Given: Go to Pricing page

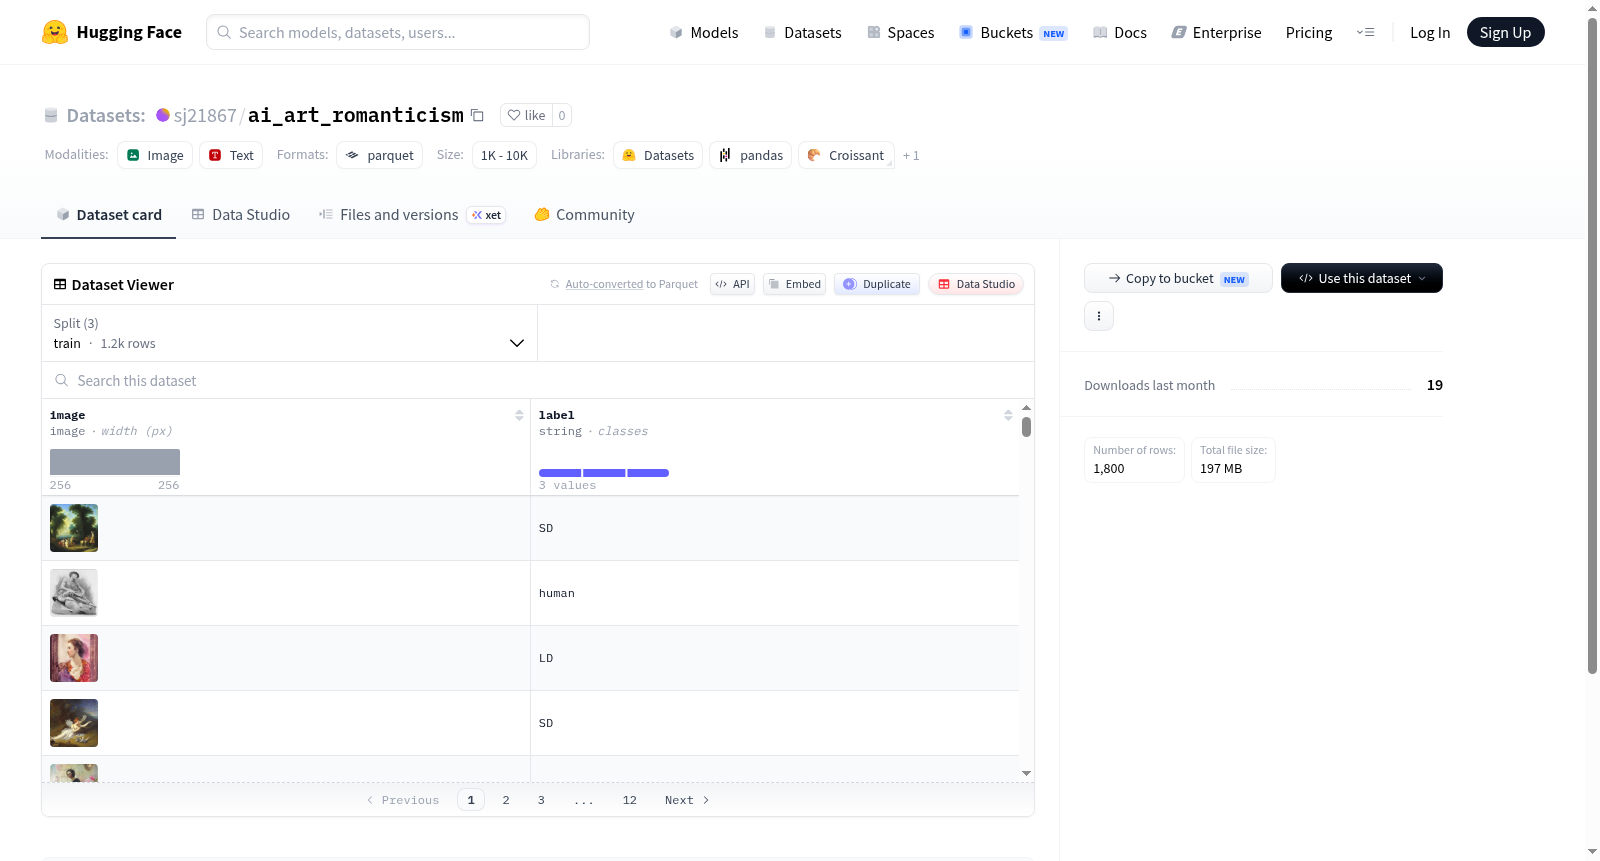Looking at the screenshot, I should click(x=1309, y=32).
